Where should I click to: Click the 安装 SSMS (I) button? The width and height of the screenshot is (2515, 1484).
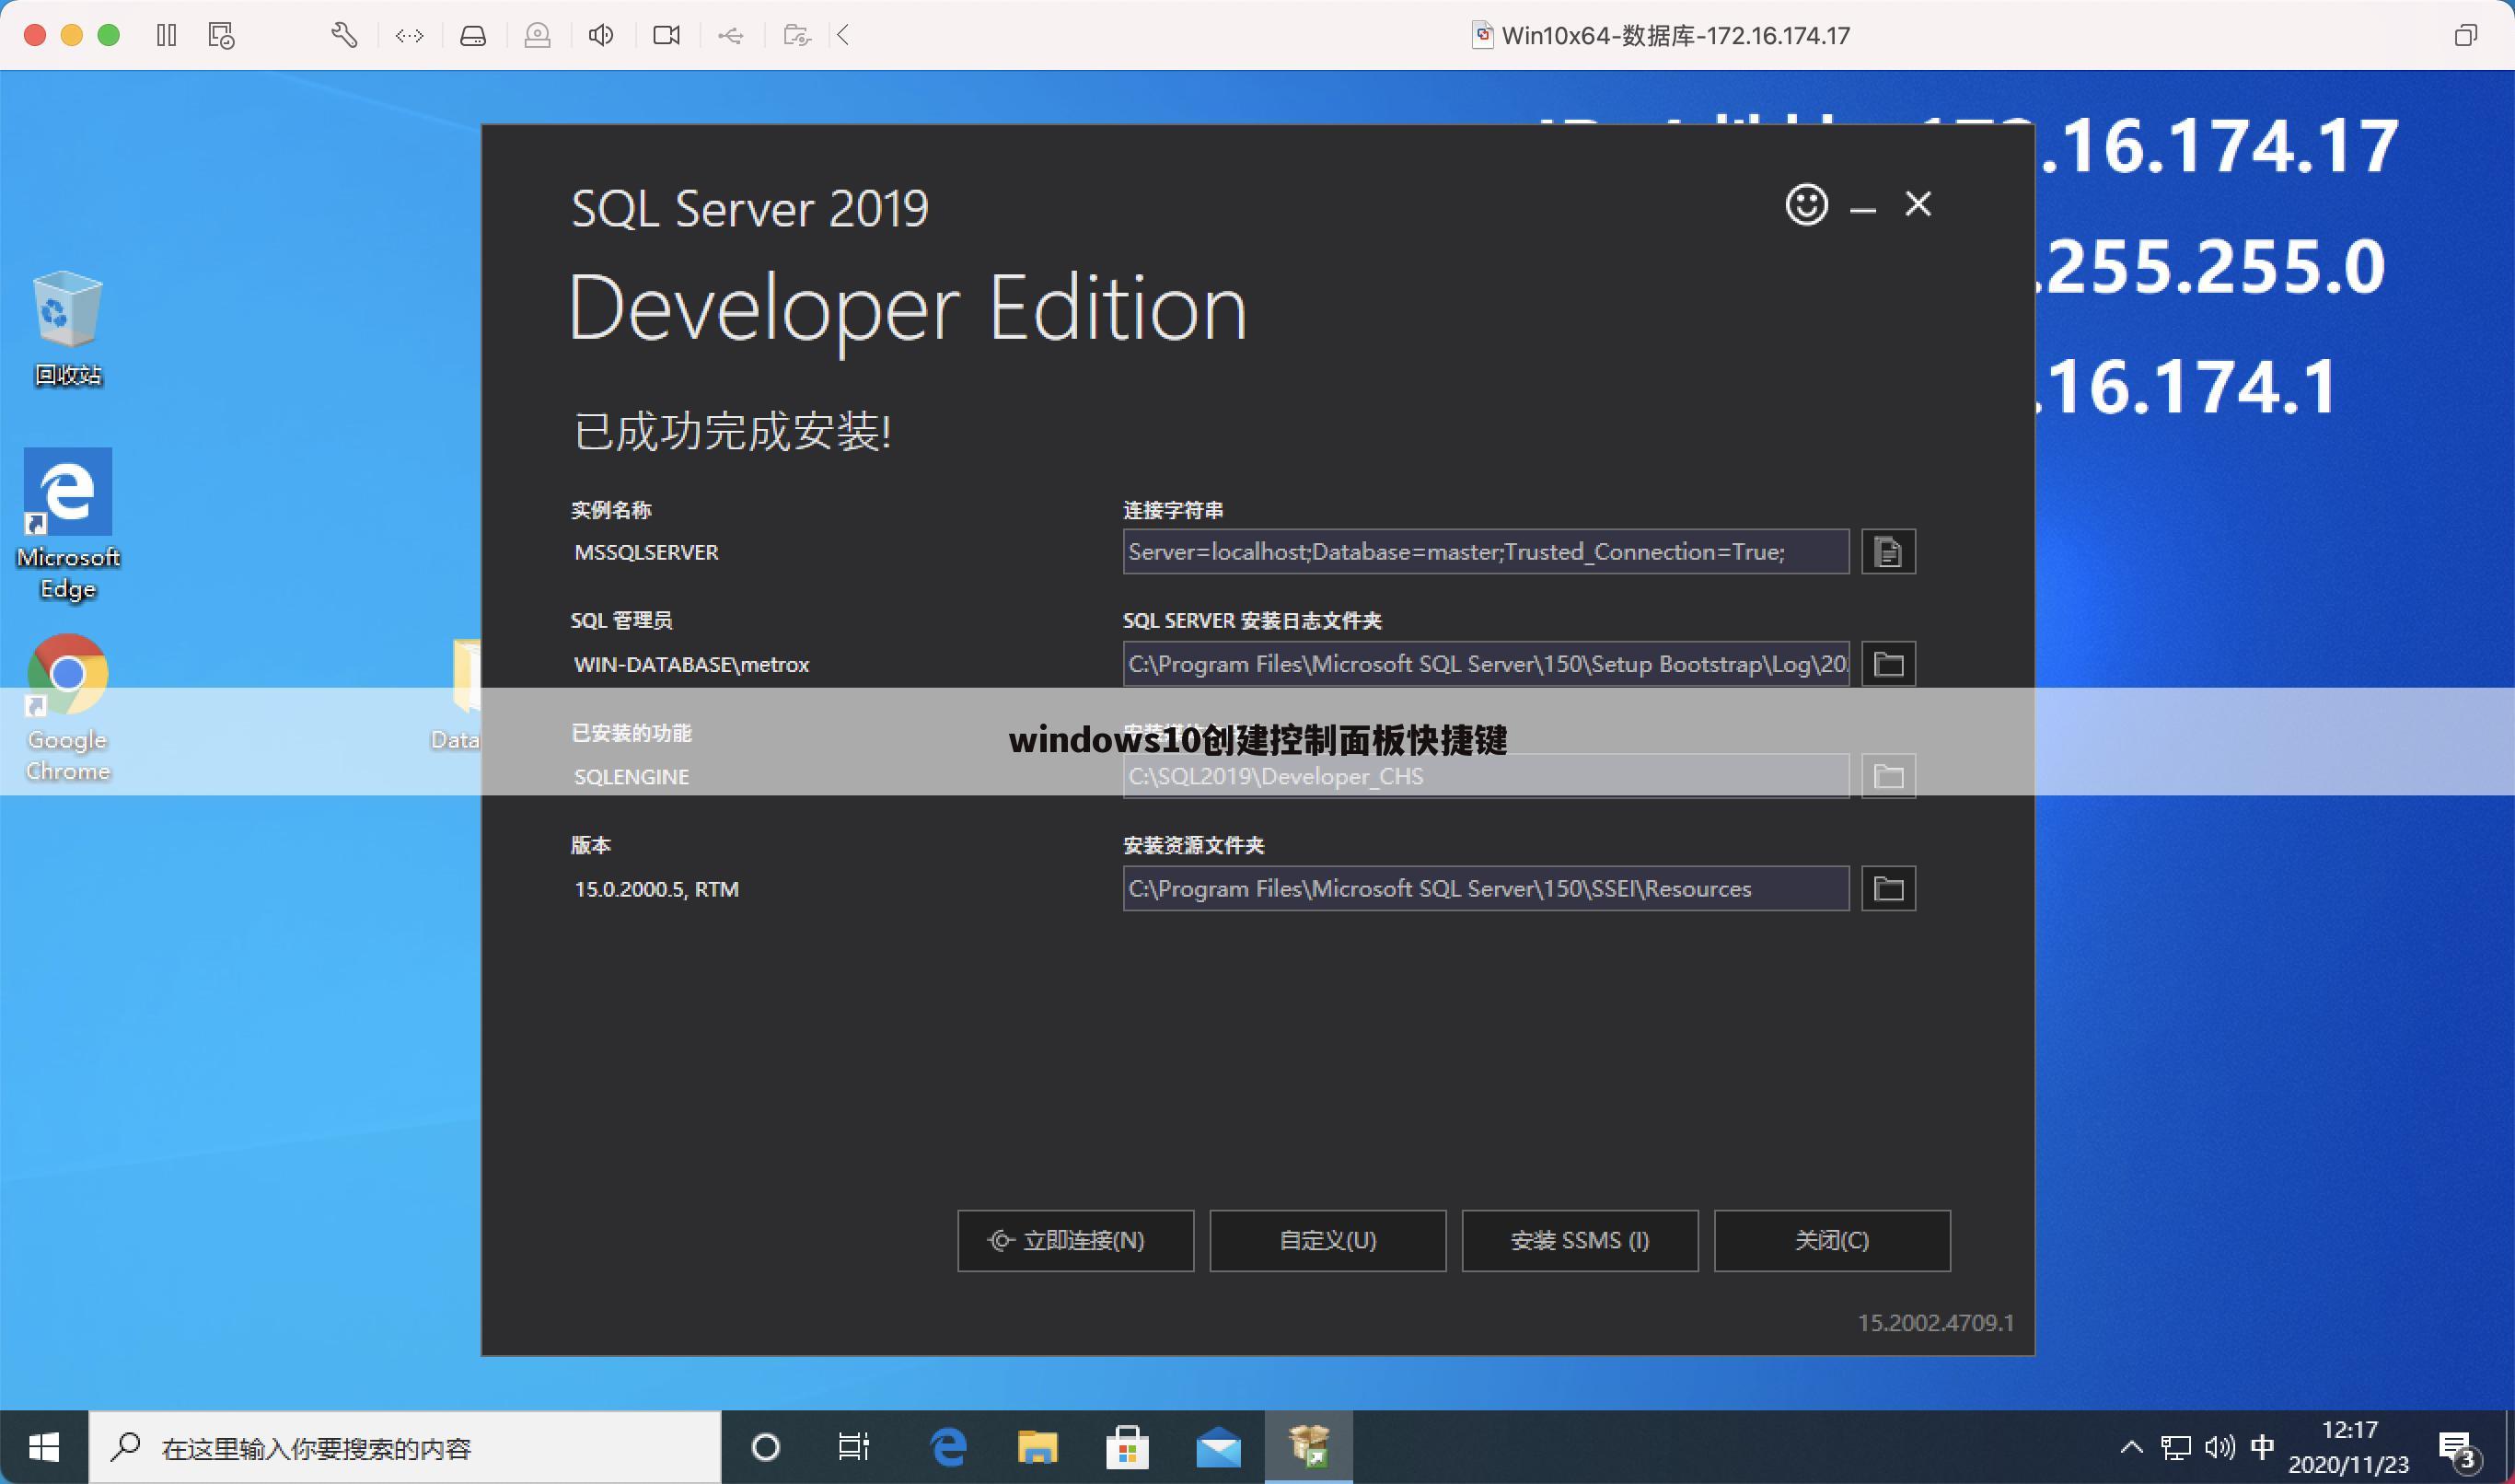tap(1579, 1241)
